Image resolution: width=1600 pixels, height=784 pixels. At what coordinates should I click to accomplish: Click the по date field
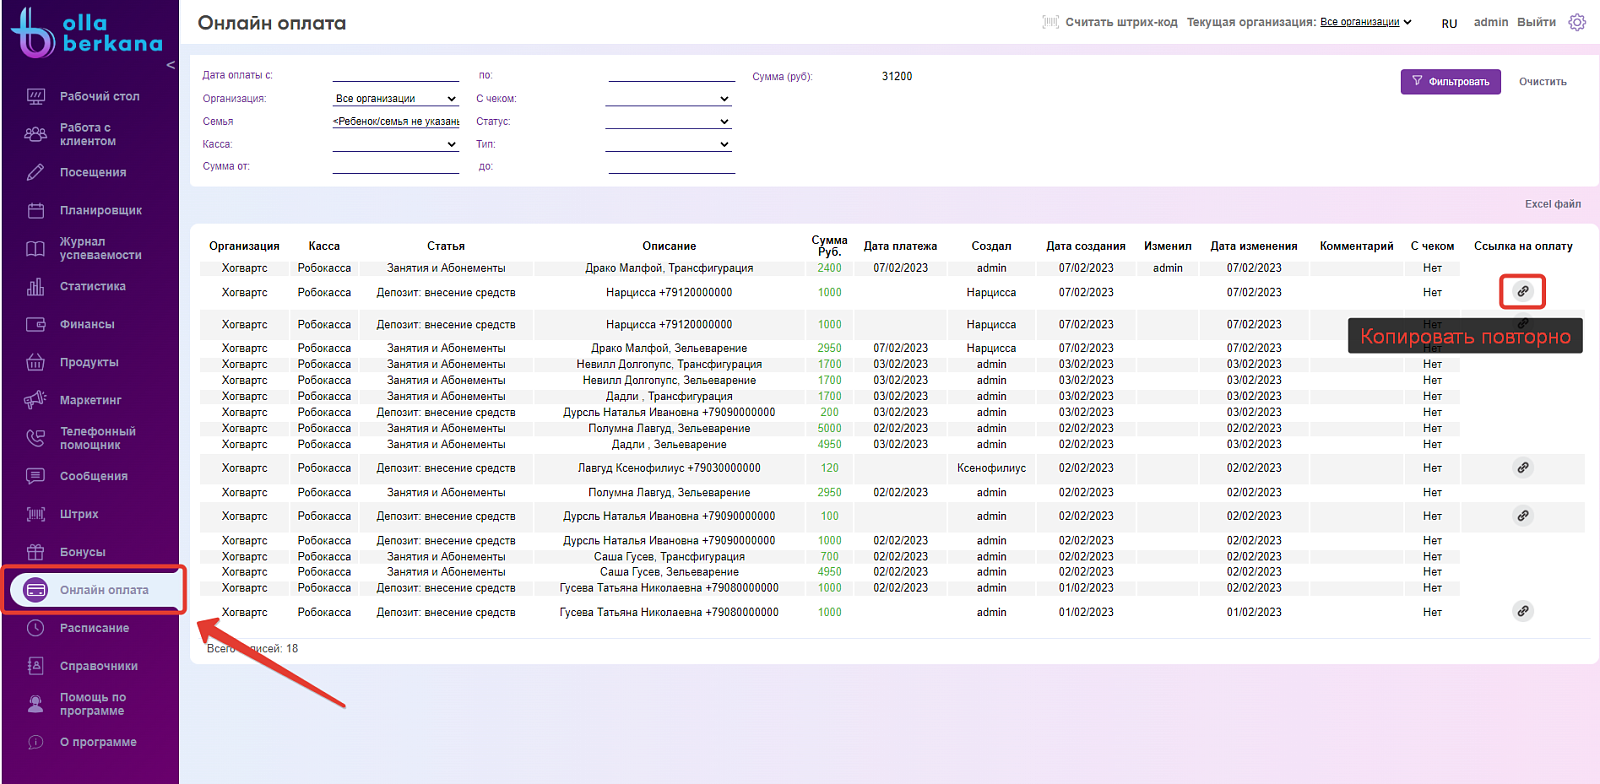(672, 75)
